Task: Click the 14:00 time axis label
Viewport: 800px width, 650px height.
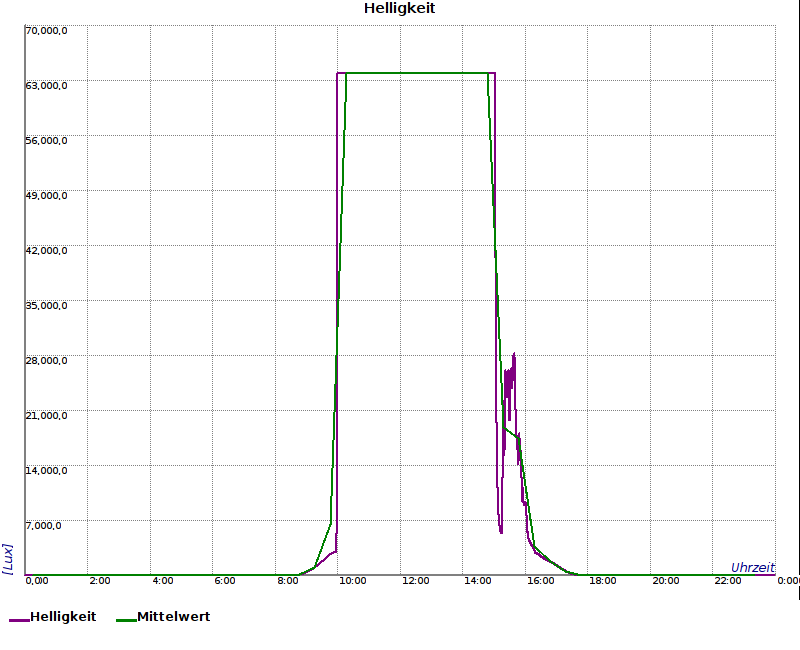Action: point(478,581)
